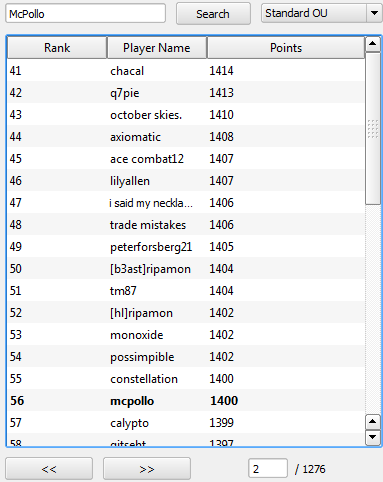Select player chacal in the list
Viewport: 383px width, 482px height.
[186, 71]
